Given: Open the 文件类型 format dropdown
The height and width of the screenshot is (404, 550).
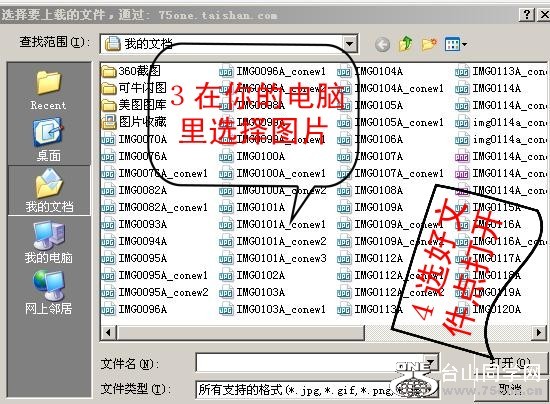Looking at the screenshot, I should pos(430,389).
